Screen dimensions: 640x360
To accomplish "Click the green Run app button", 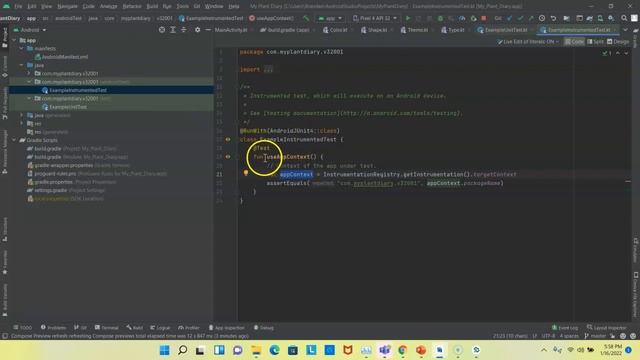I will pyautogui.click(x=408, y=18).
